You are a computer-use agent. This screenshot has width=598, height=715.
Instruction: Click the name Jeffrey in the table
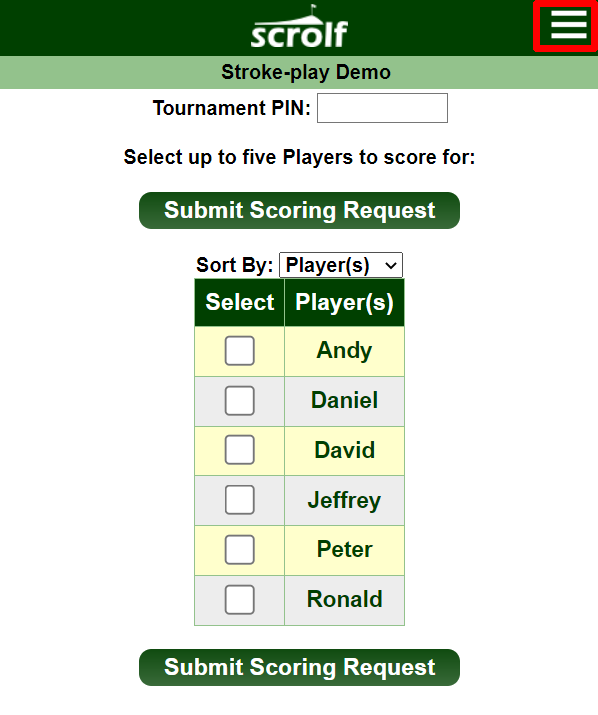click(344, 500)
